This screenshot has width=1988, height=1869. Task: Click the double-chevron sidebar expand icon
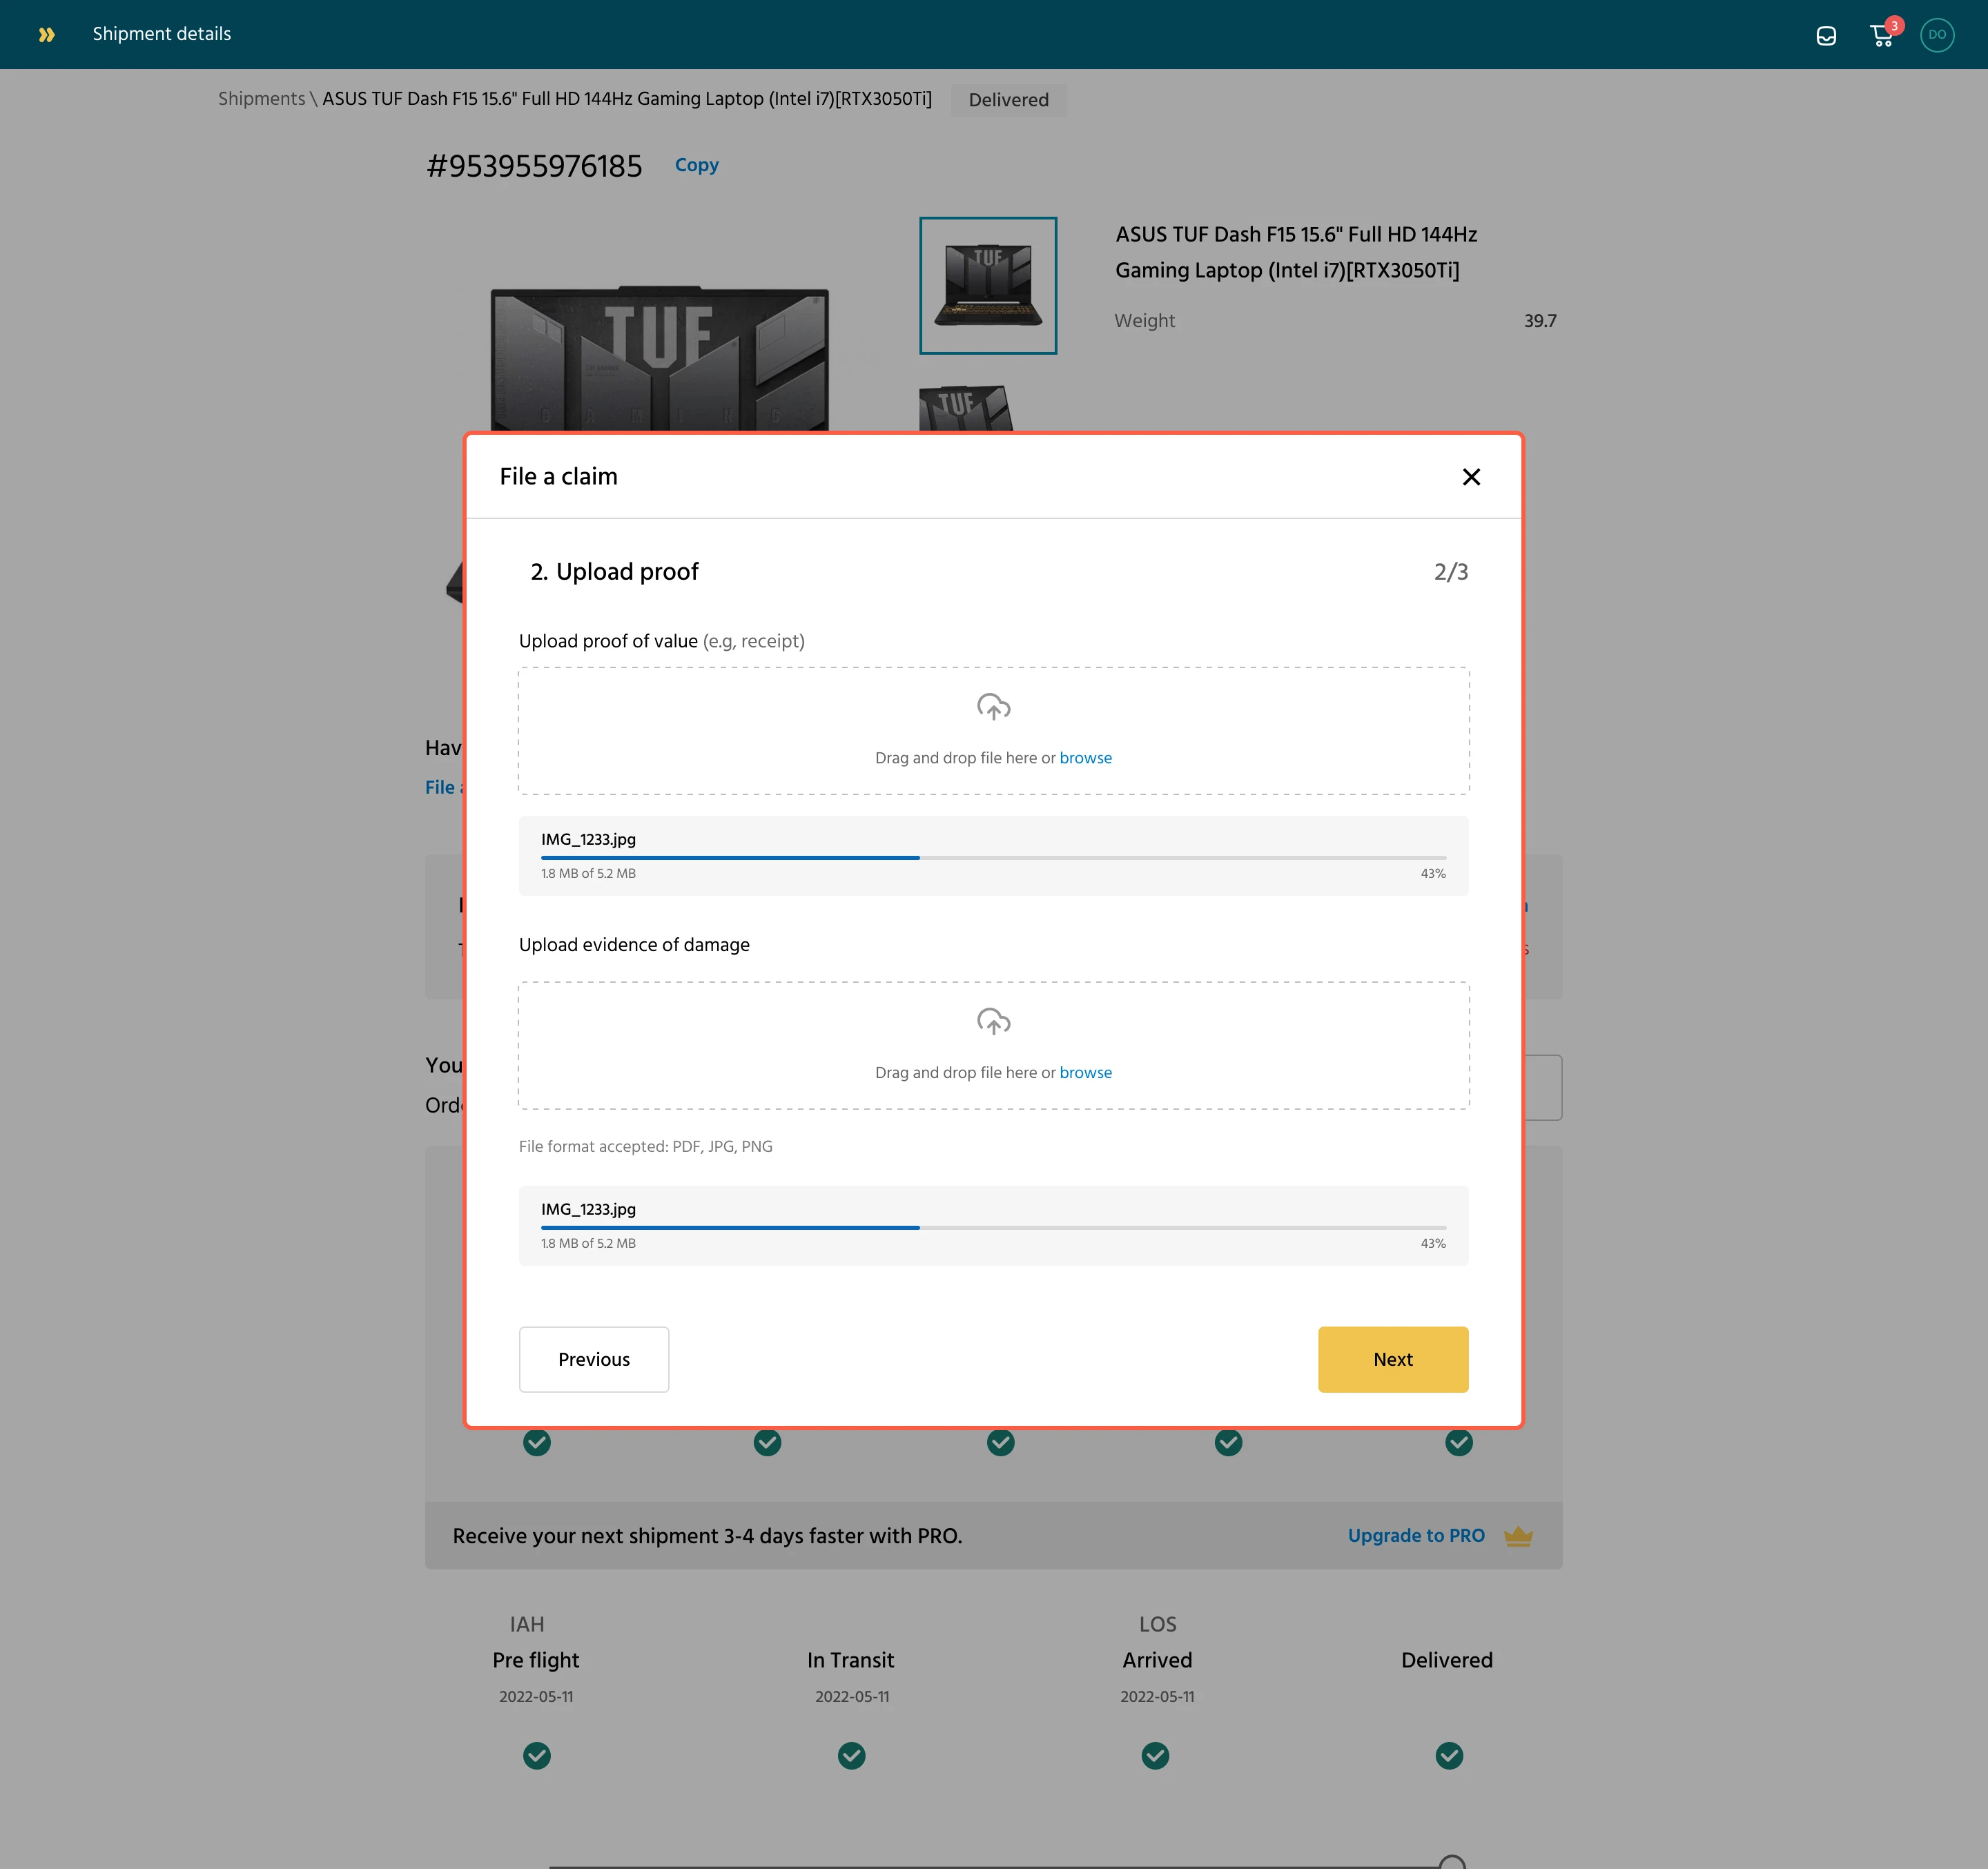(46, 35)
